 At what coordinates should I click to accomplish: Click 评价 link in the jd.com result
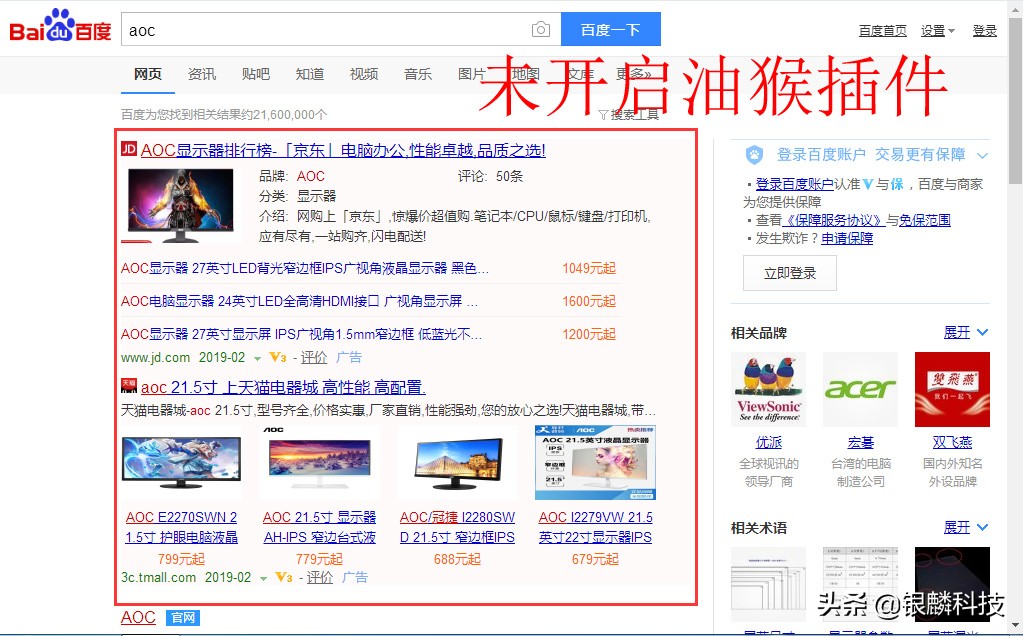pos(314,357)
